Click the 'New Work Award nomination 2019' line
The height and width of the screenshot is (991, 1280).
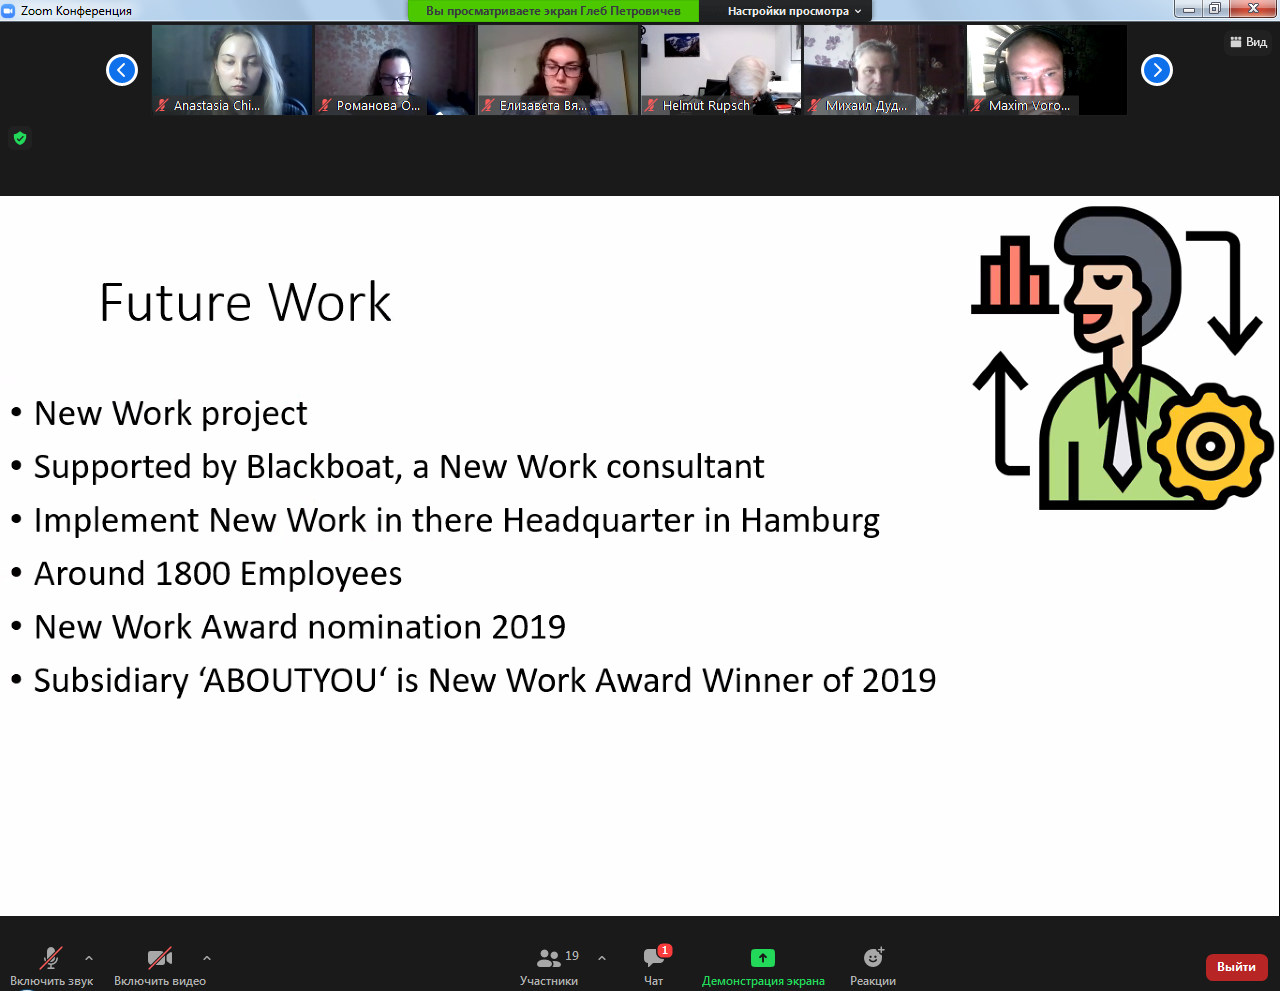300,627
